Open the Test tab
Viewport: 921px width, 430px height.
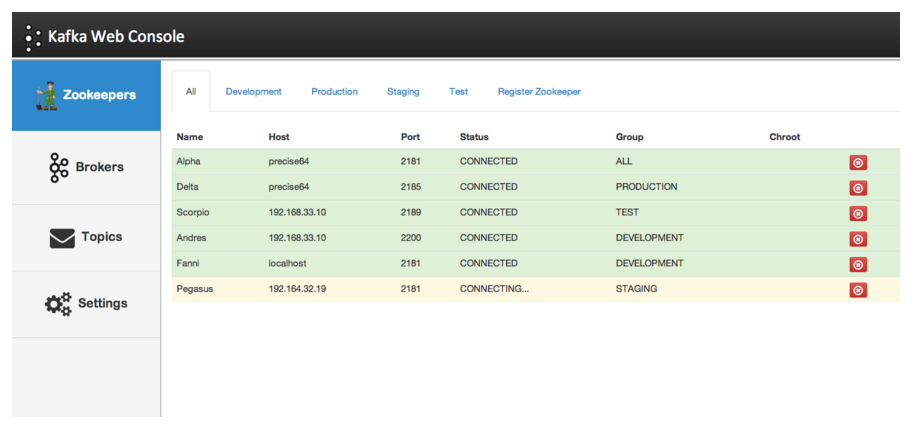[459, 92]
